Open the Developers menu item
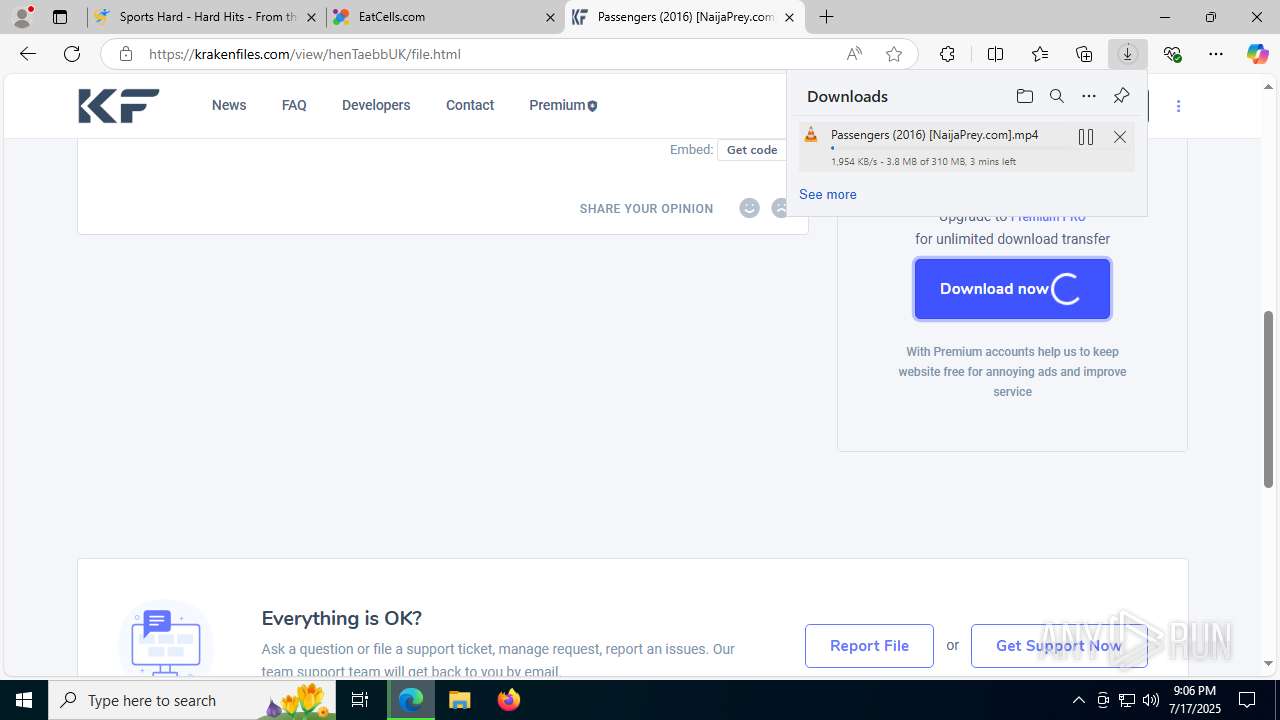The image size is (1280, 720). 376,105
